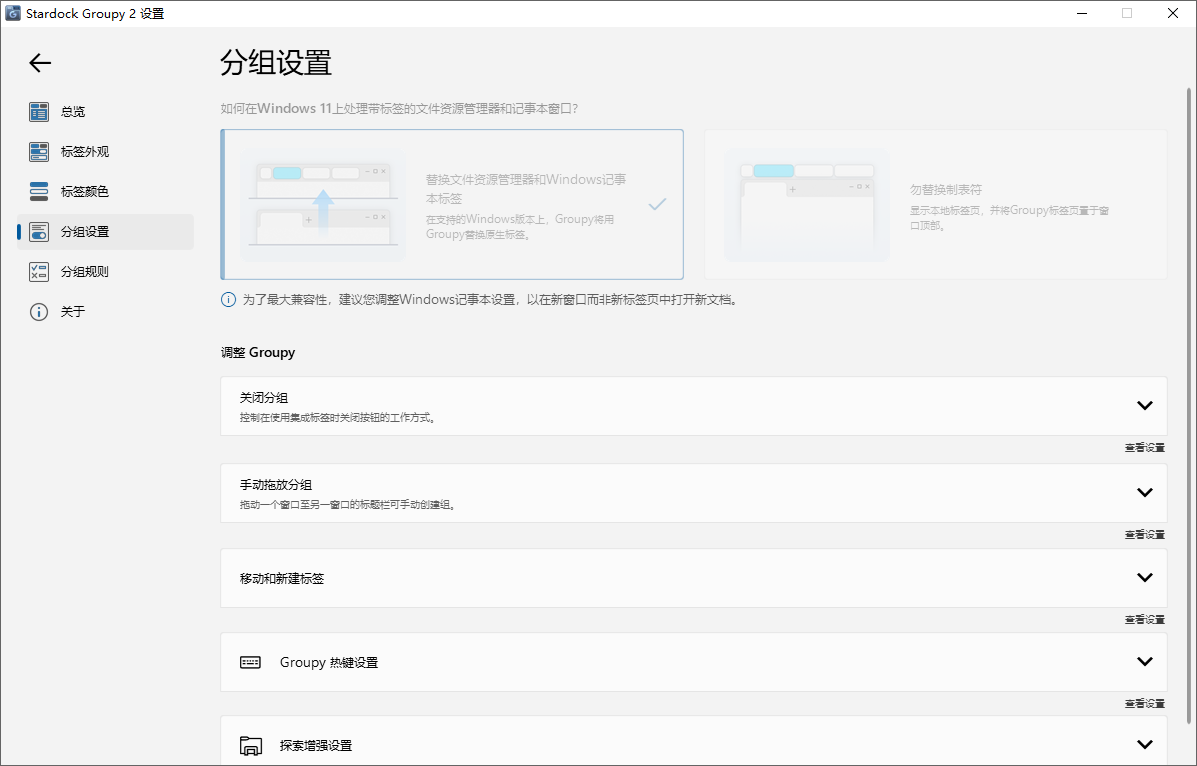
Task: Close the Groupy settings window
Action: (x=1173, y=13)
